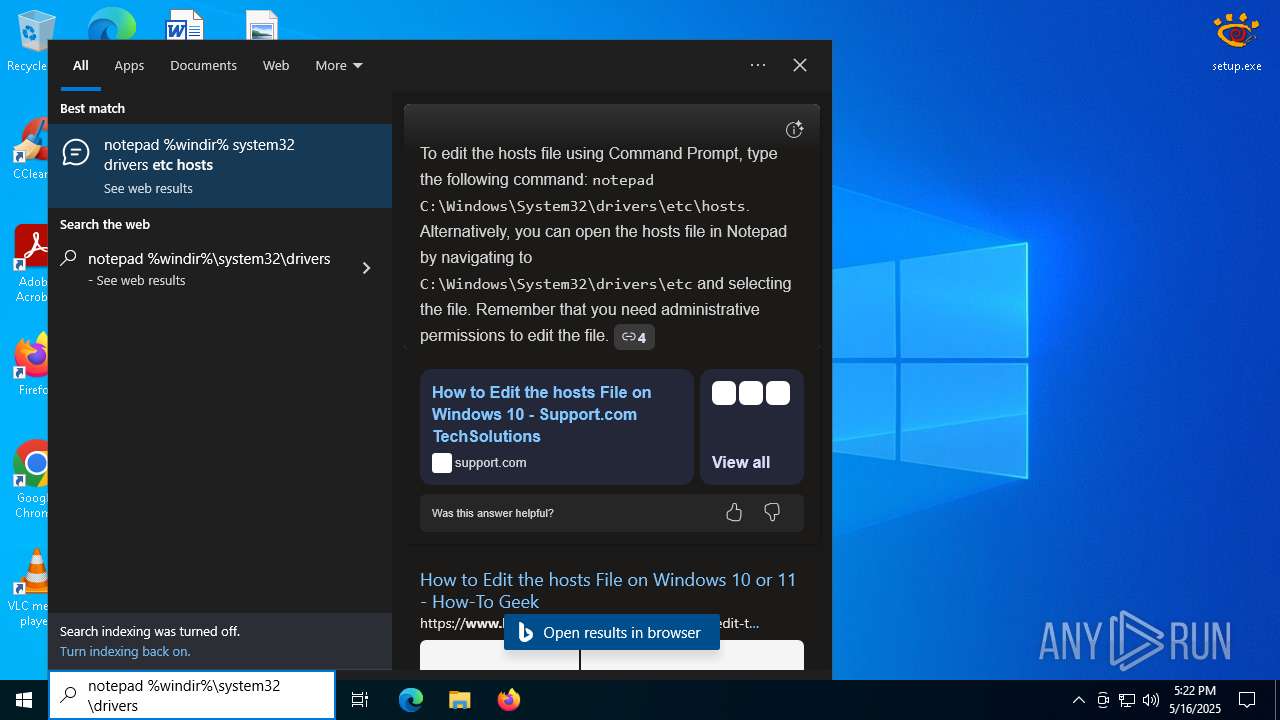
Task: Open the Microsoft Edge desktop shortcut
Action: pyautogui.click(x=111, y=24)
